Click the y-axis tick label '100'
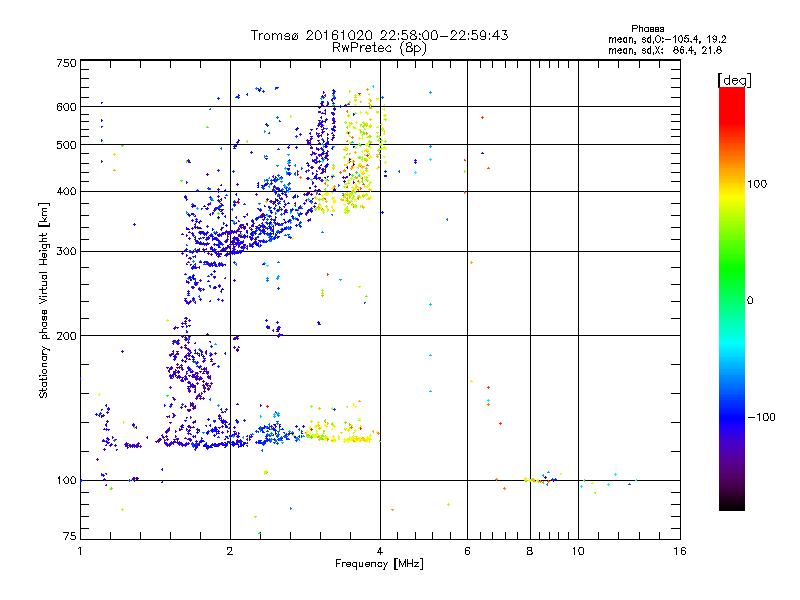Image resolution: width=800 pixels, height=600 pixels. coord(66,481)
